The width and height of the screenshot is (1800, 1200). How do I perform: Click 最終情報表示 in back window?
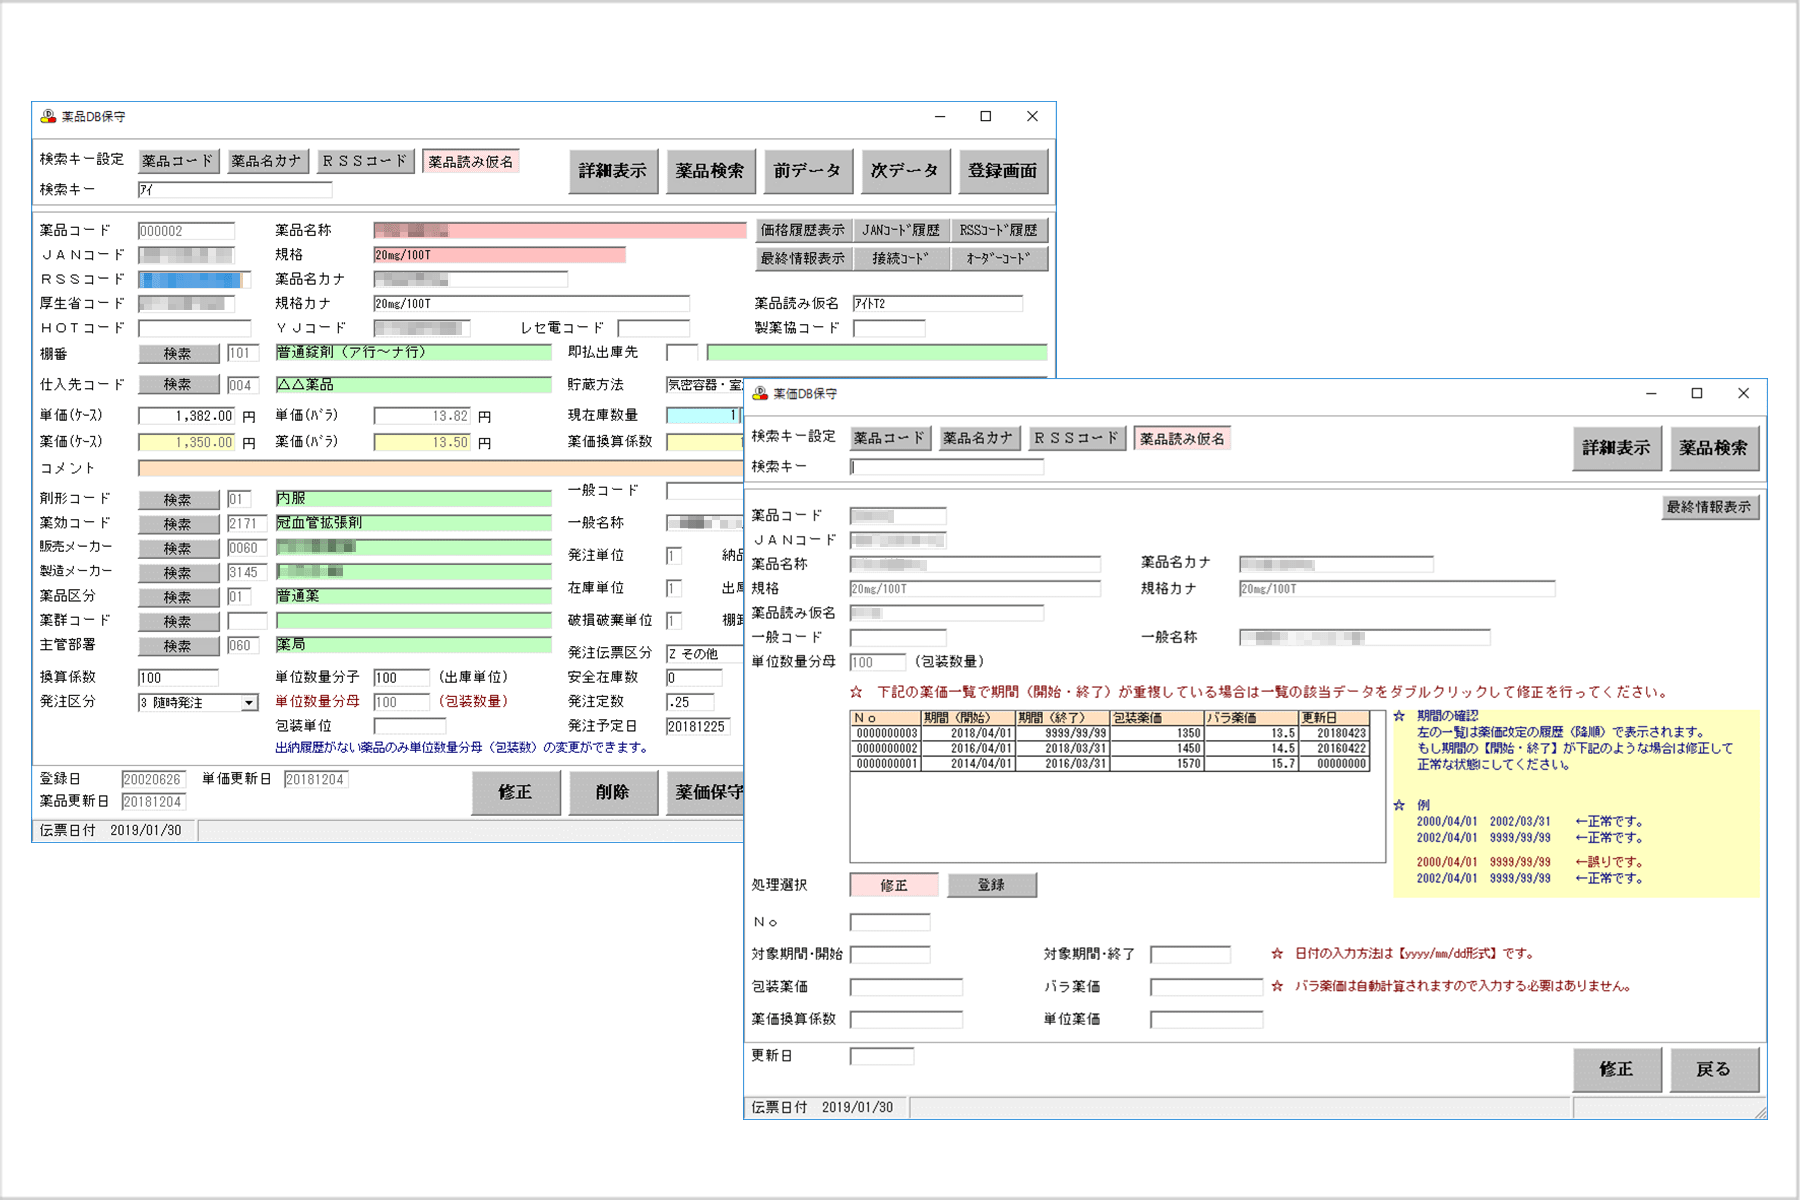pos(803,259)
